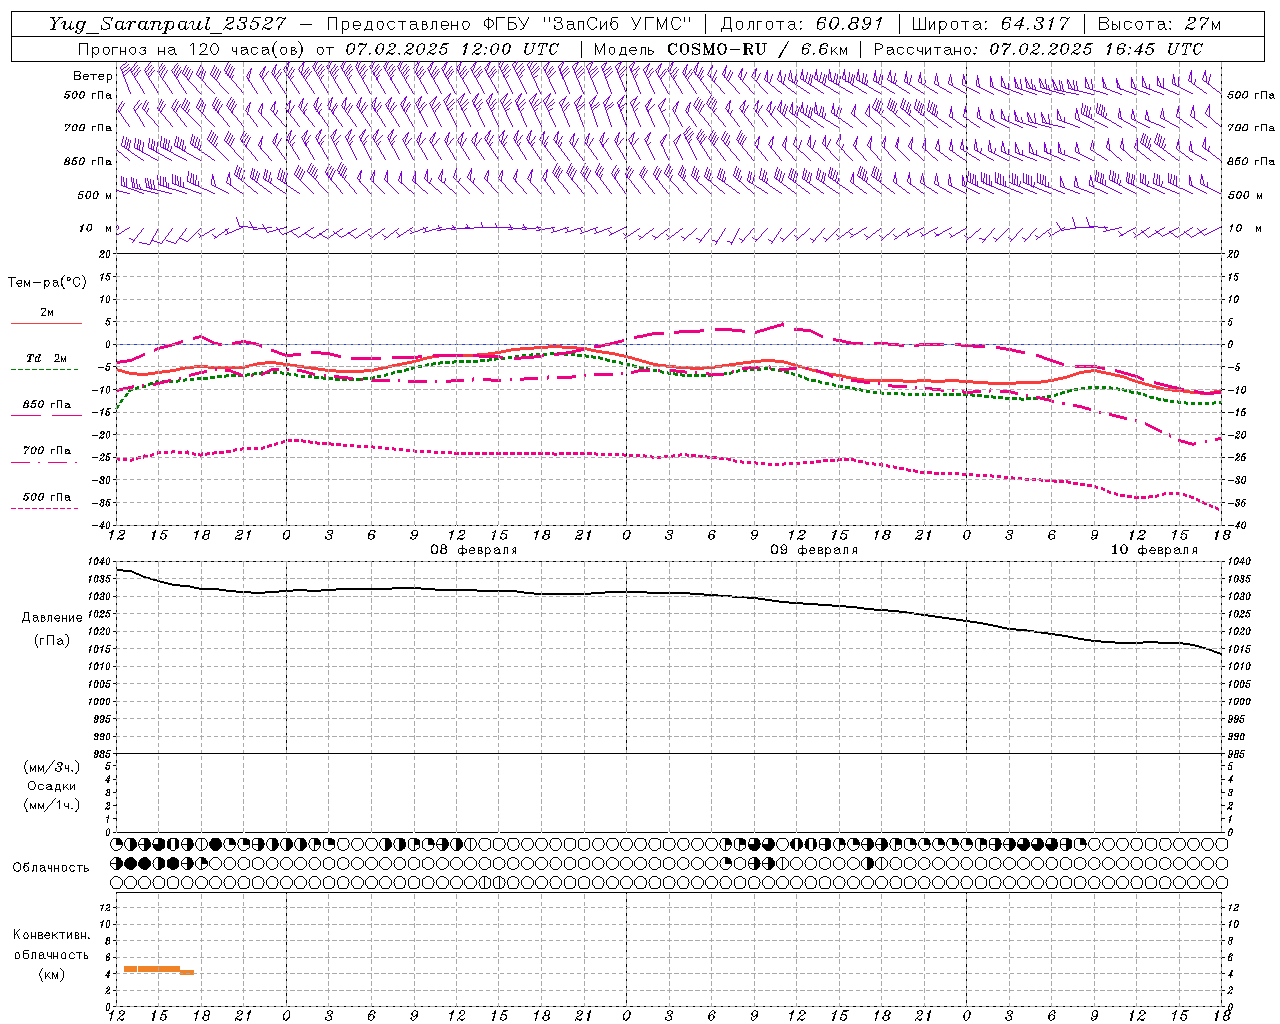Viewport: 1280px width, 1024px height.
Task: Click the forecast start time 07.02.2025 12:00 UTC
Action: pos(452,48)
